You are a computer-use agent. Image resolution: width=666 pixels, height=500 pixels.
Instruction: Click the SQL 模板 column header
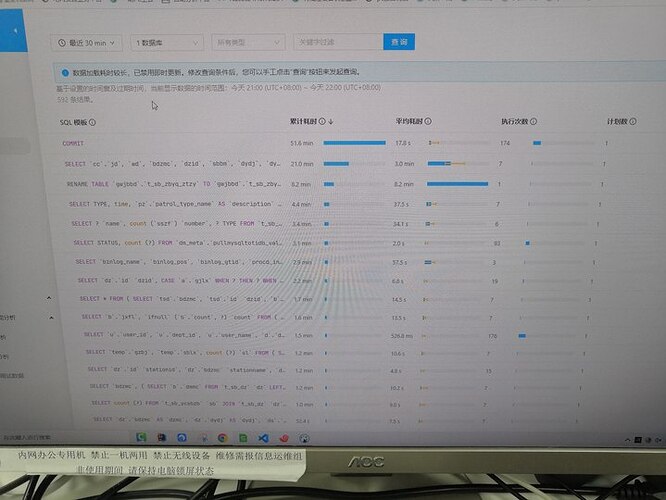tap(73, 122)
